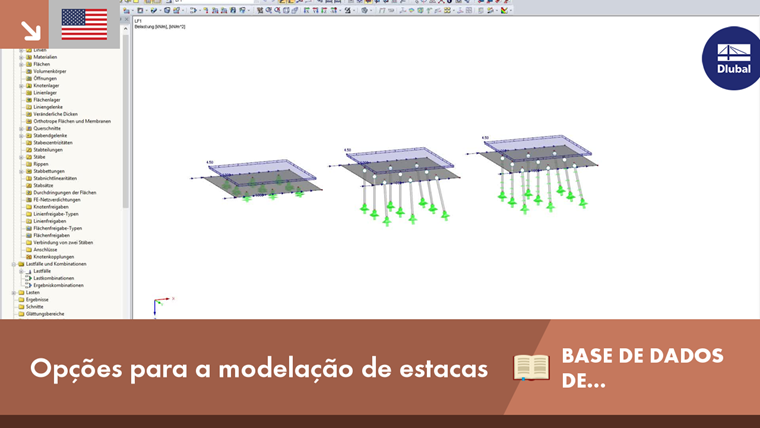The image size is (760, 428).
Task: Click the Glättungsbereiche folder icon
Action: [21, 314]
